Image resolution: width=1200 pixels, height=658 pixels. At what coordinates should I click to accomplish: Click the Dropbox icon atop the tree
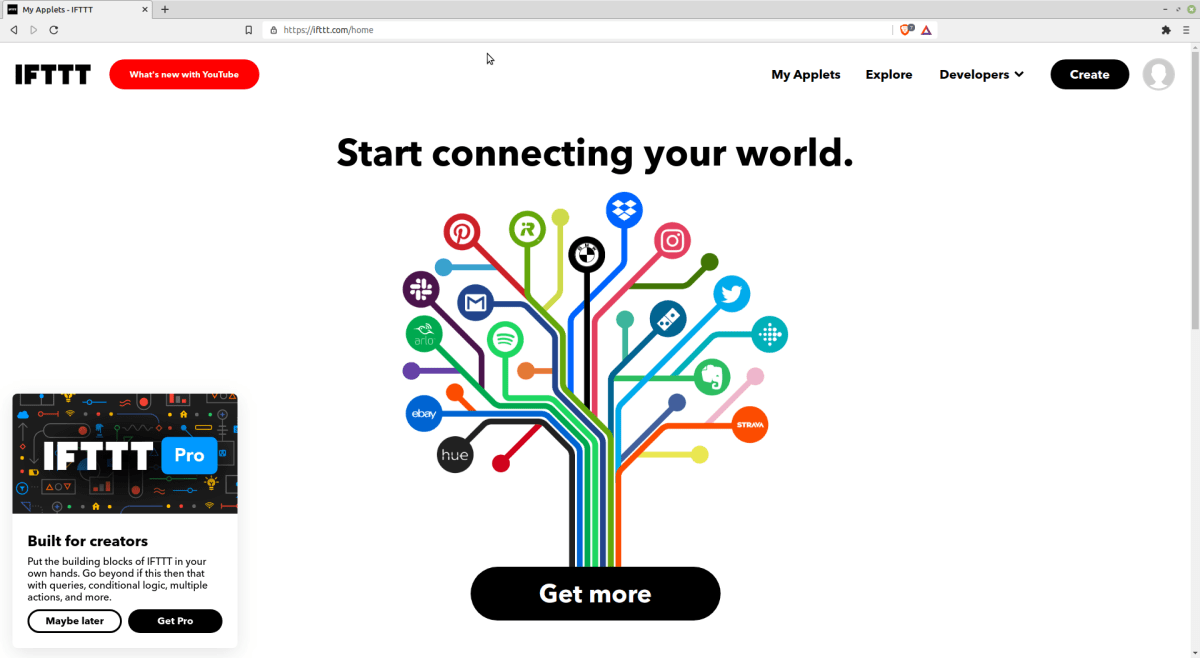point(624,211)
